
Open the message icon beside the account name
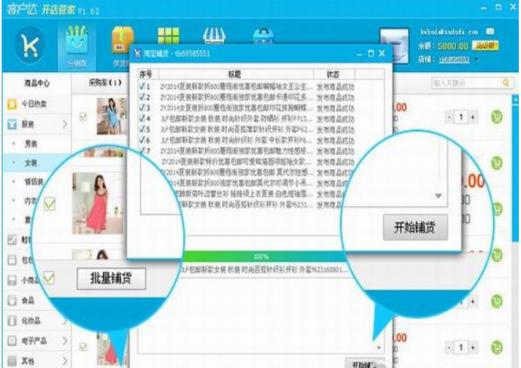(490, 32)
